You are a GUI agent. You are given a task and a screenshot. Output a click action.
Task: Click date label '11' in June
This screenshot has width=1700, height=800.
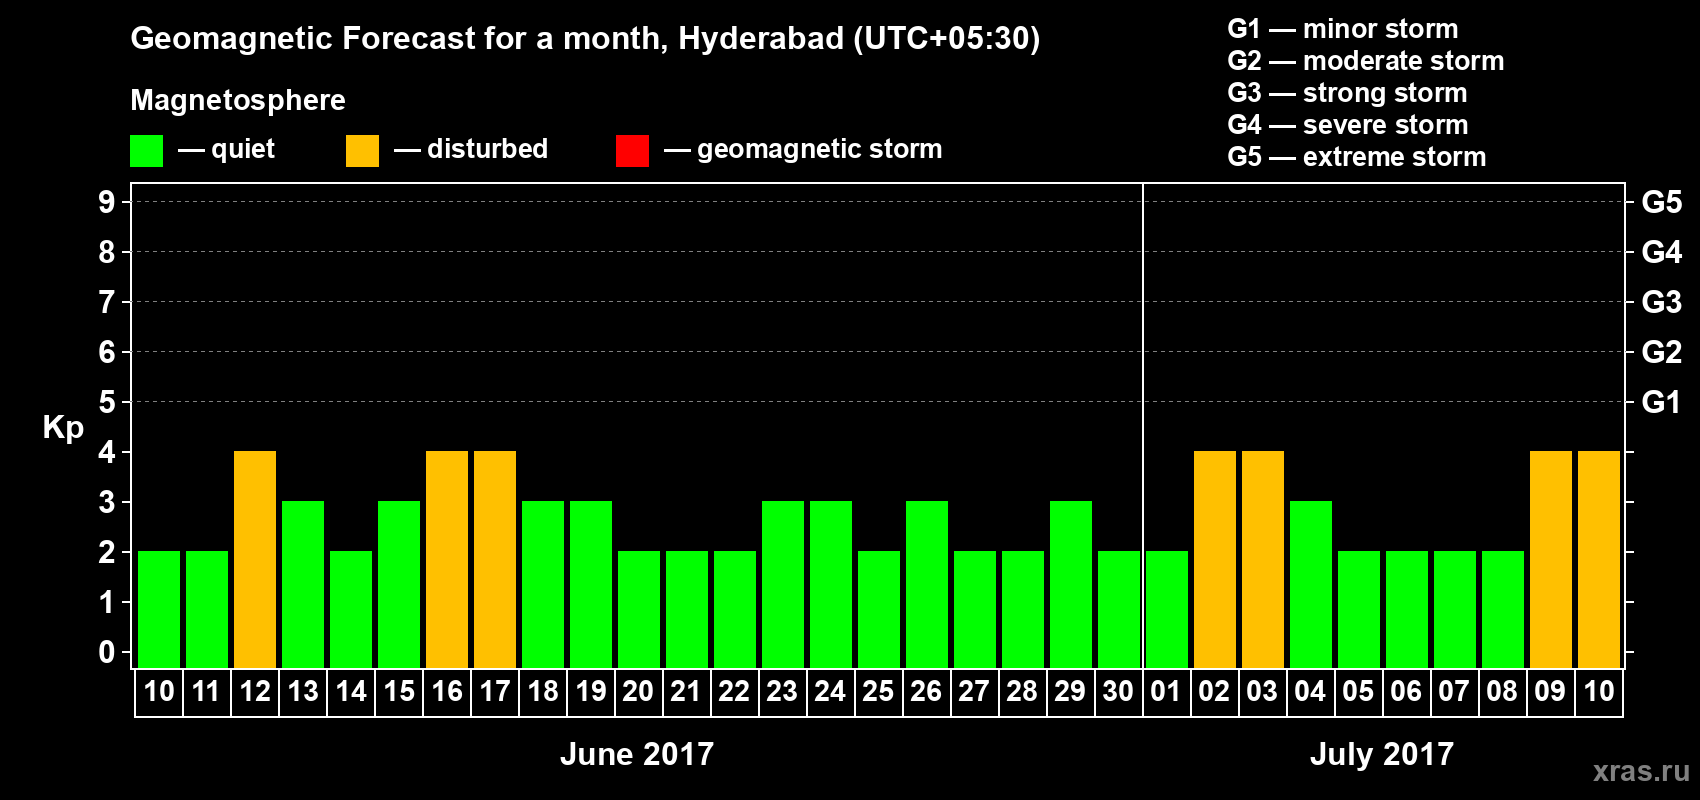(206, 692)
